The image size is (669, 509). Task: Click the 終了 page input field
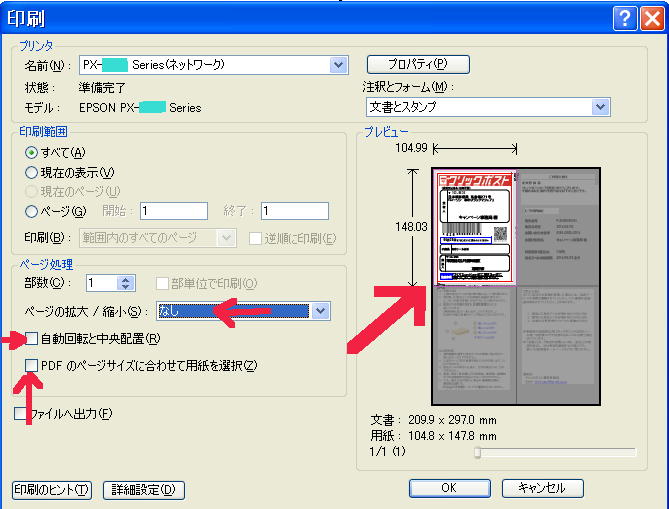[295, 211]
